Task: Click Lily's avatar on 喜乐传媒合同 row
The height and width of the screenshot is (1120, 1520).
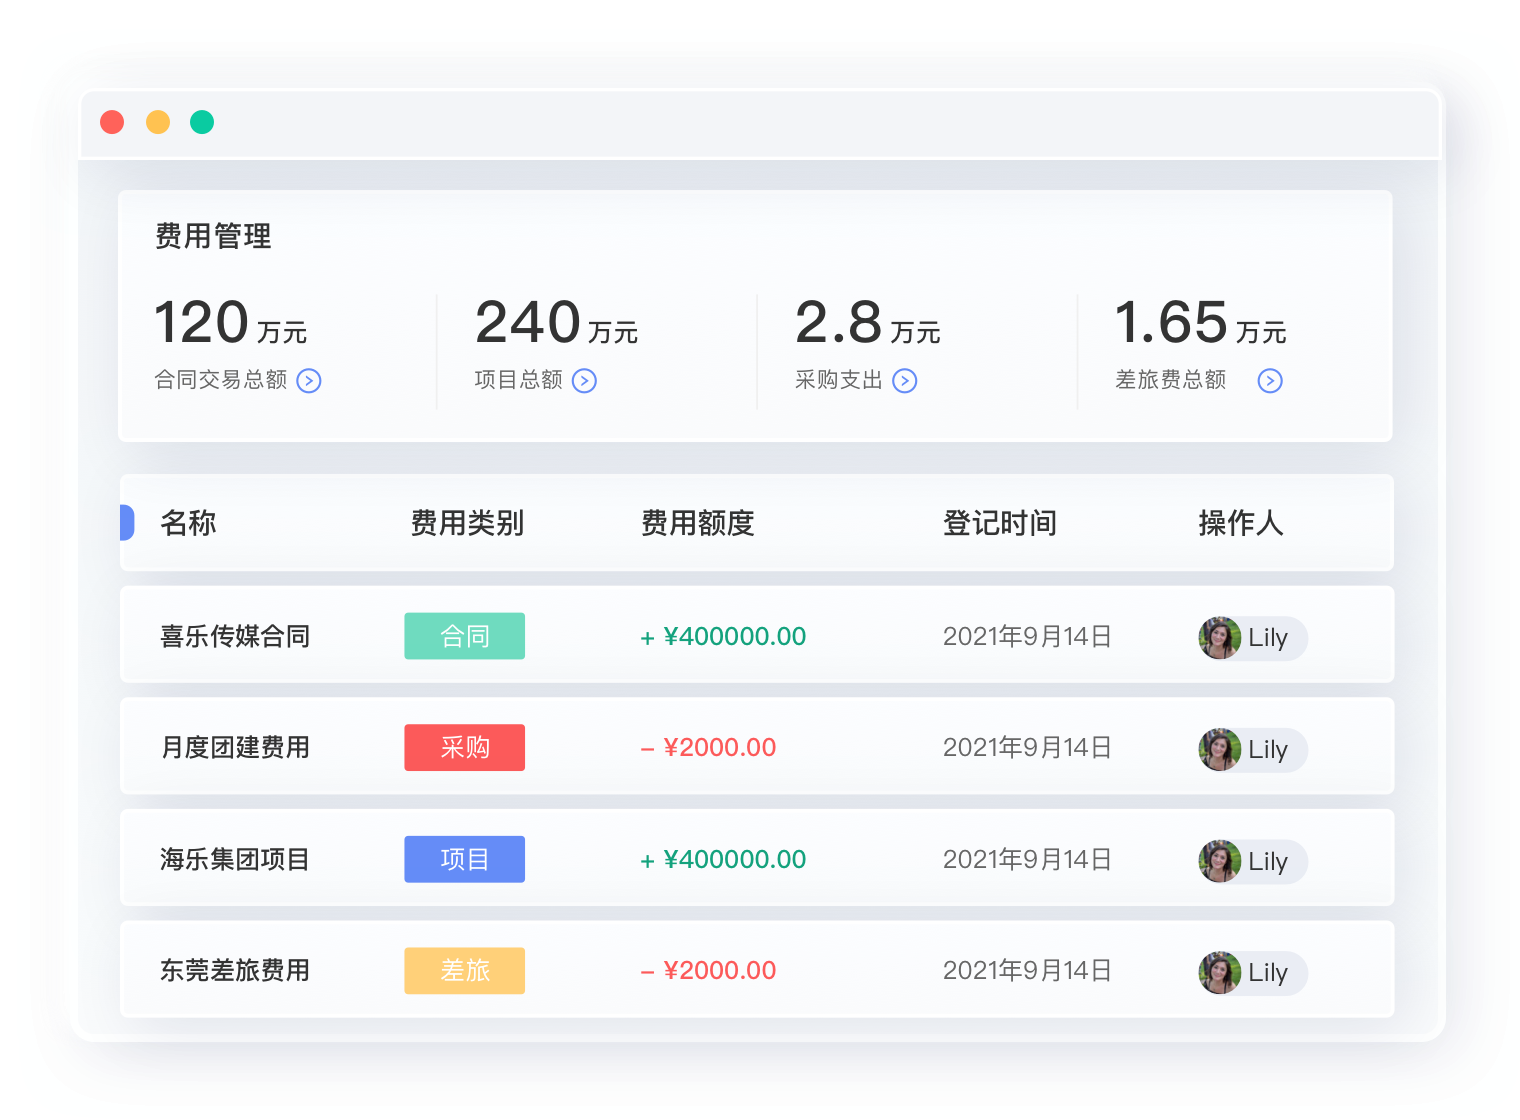Action: pos(1219,637)
